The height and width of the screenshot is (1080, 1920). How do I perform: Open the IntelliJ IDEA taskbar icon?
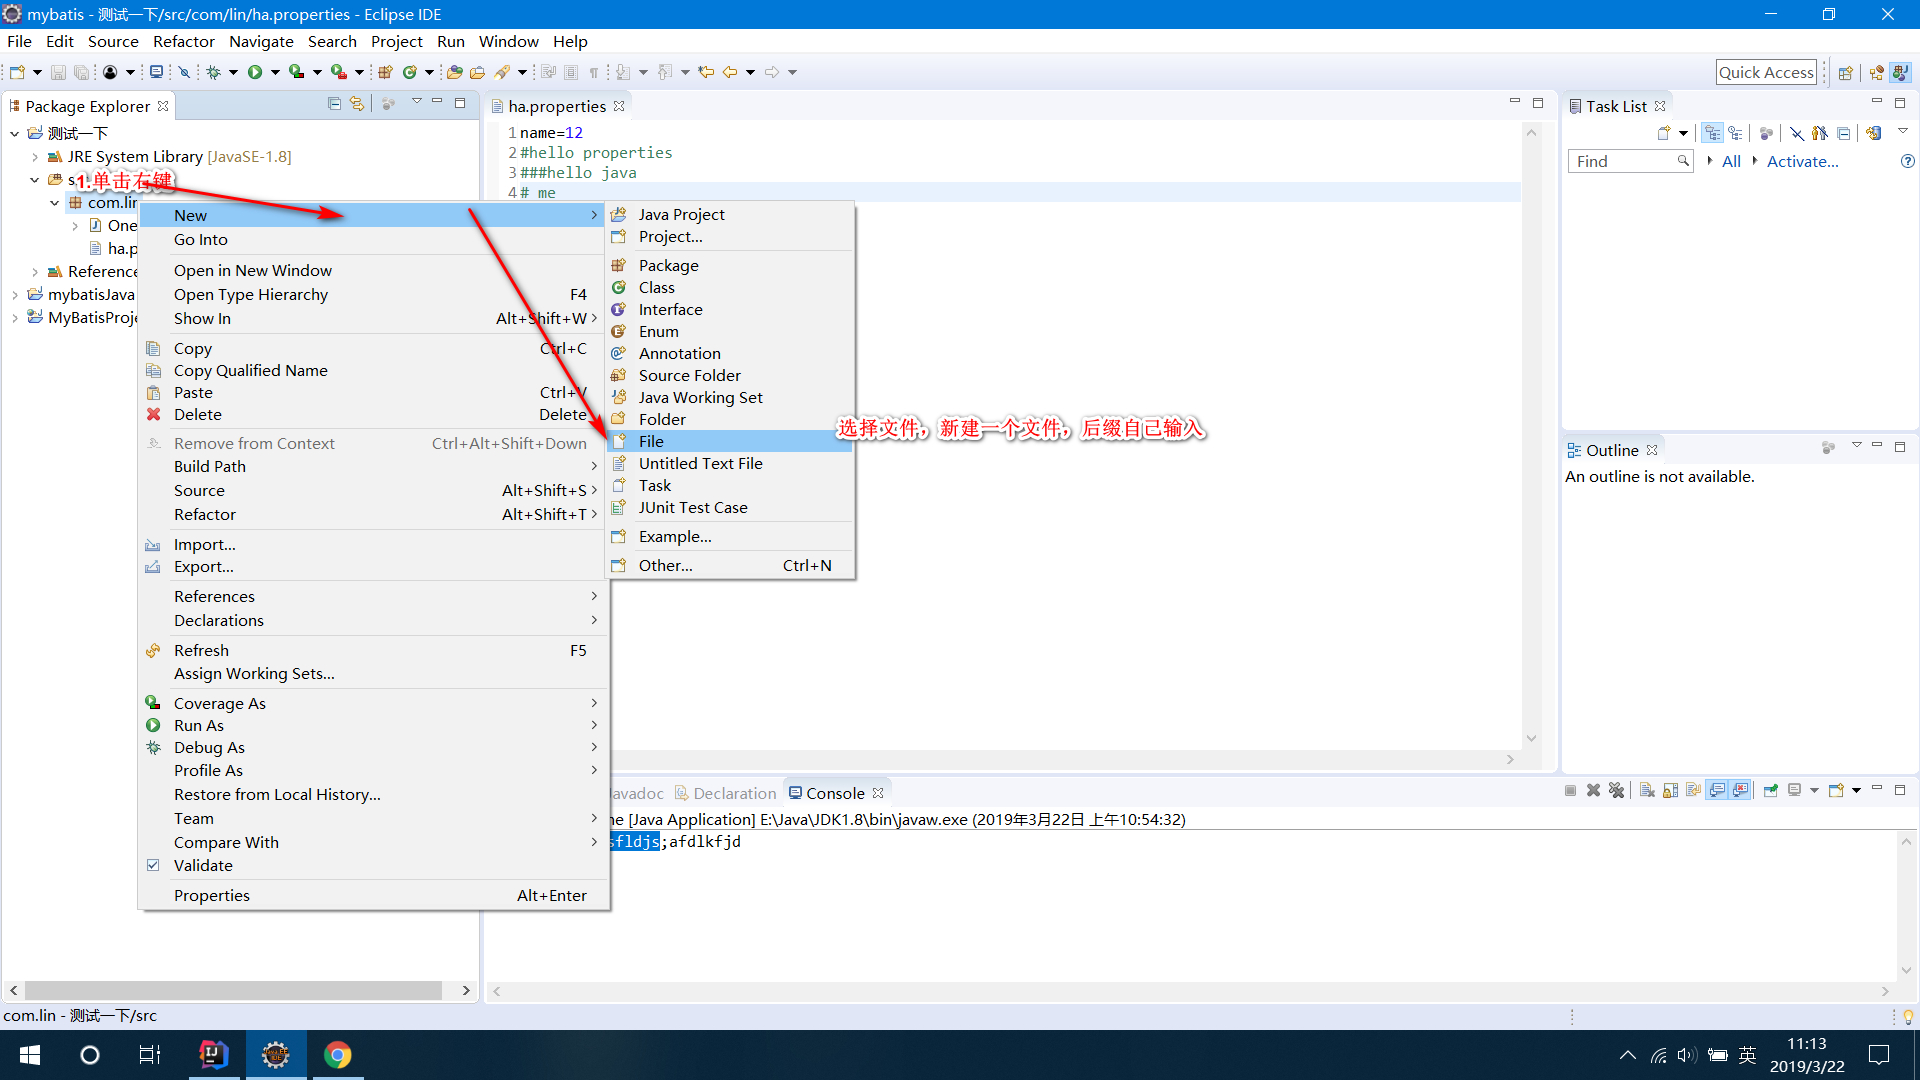coord(213,1055)
